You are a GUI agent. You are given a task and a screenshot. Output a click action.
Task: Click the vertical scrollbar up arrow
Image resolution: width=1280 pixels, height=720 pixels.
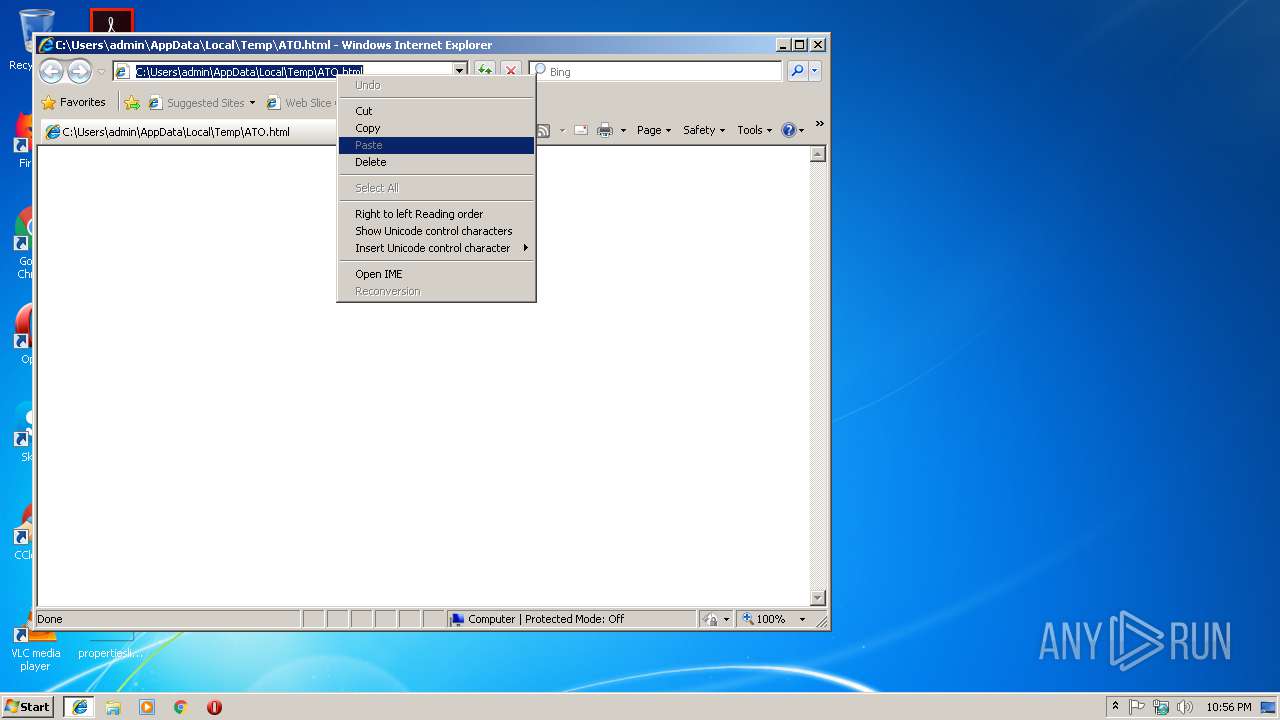[817, 154]
